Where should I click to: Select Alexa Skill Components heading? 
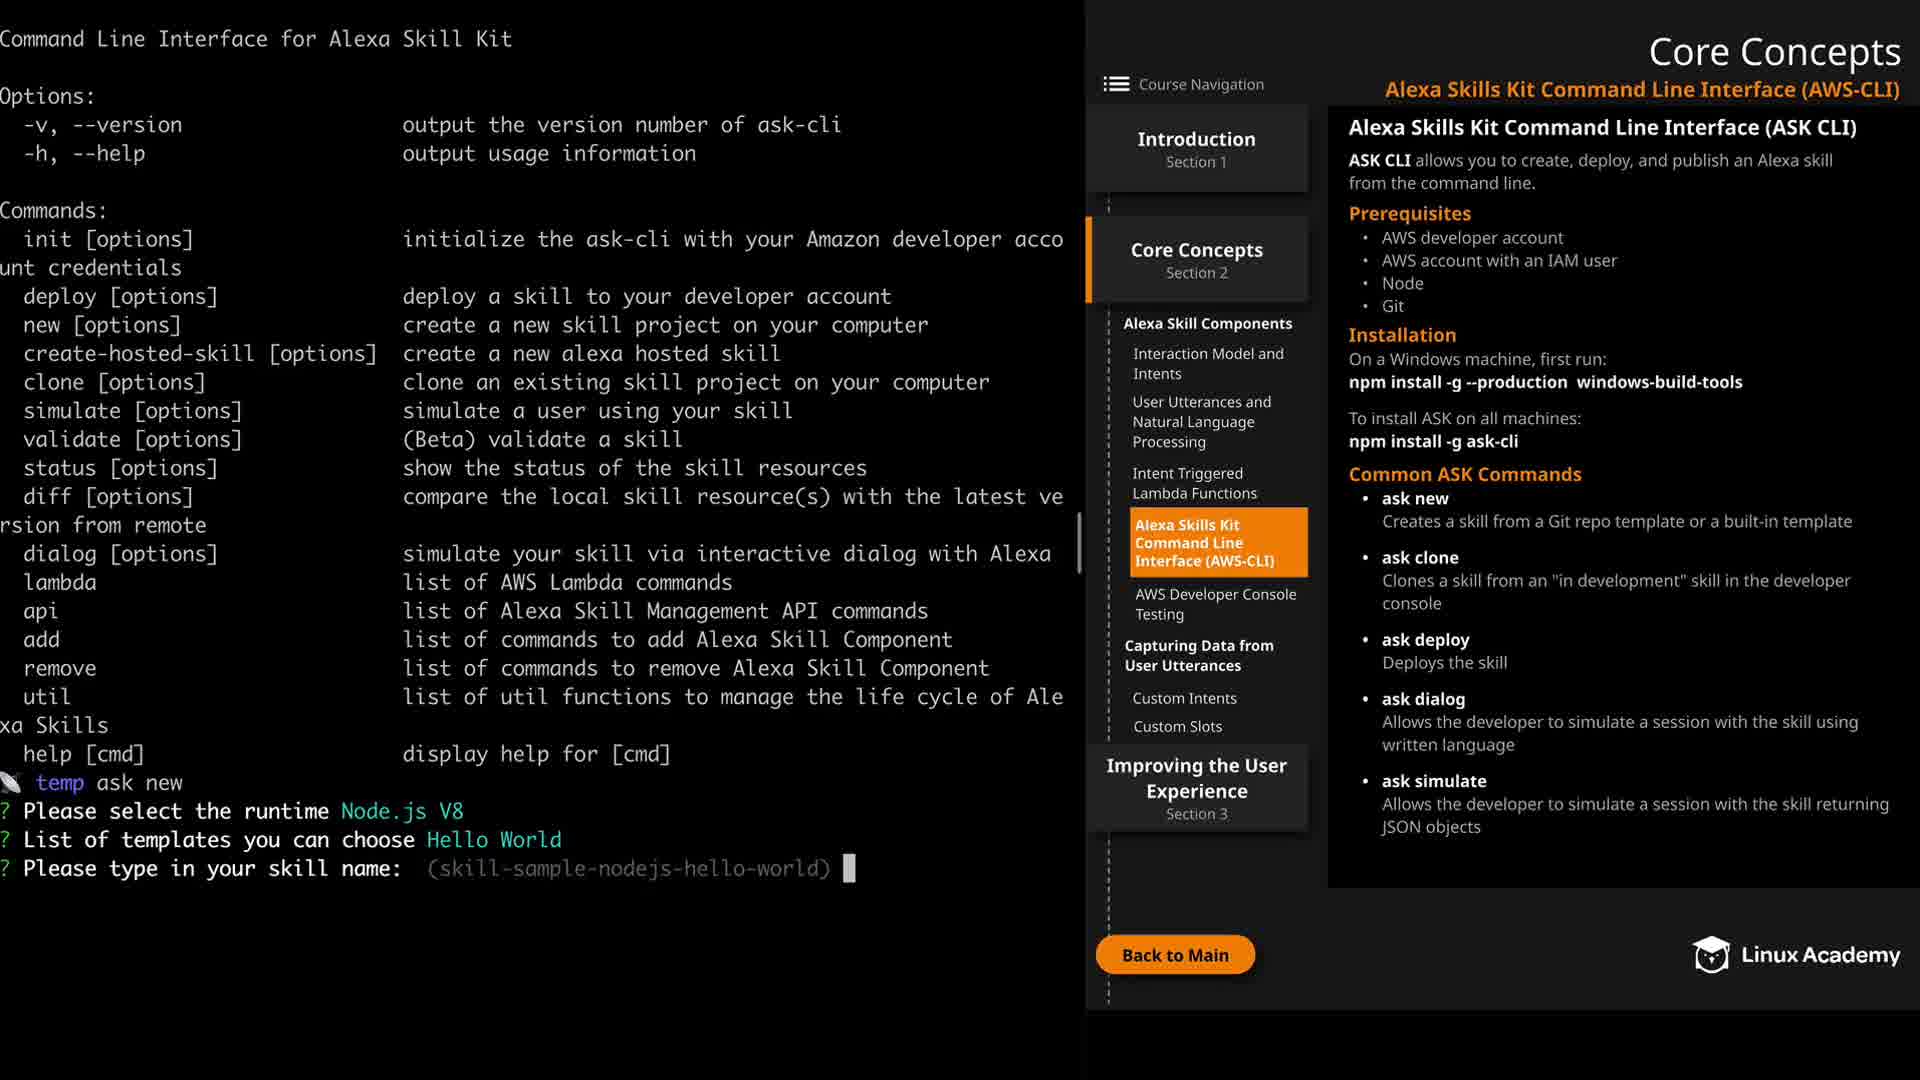click(1207, 324)
